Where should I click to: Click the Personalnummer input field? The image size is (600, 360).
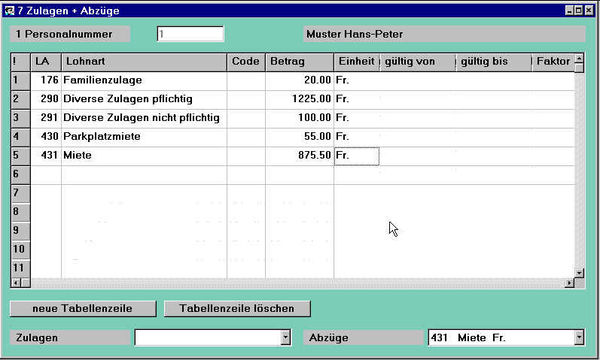coord(190,34)
